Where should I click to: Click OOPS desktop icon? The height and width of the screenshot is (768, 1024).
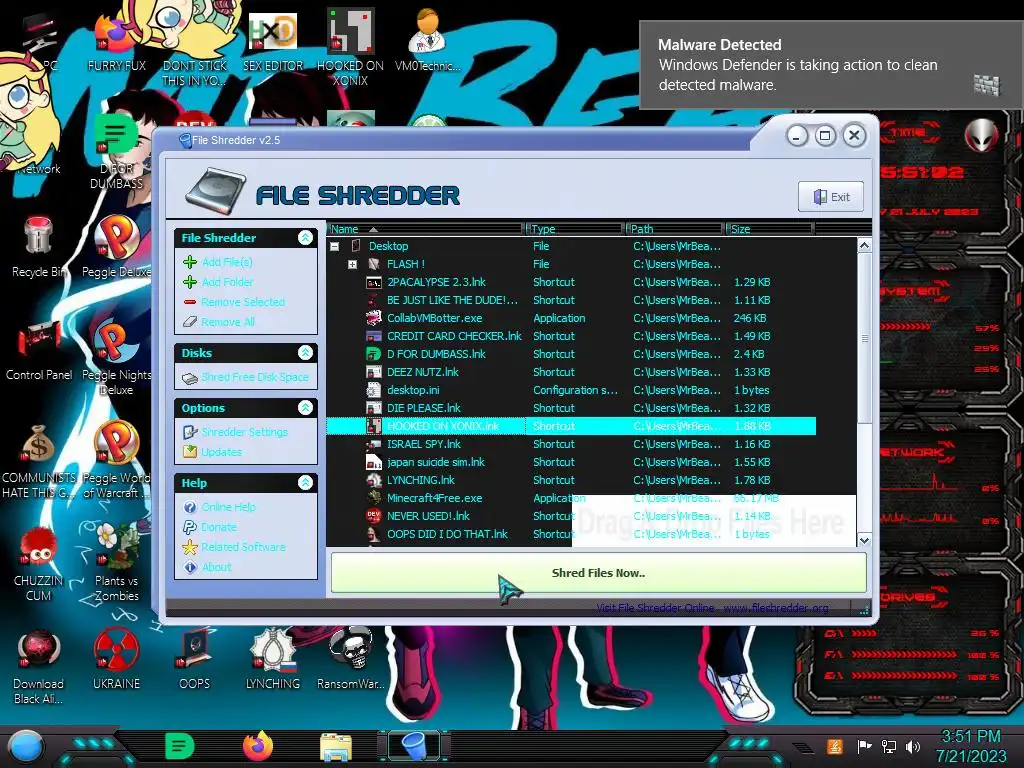click(195, 660)
